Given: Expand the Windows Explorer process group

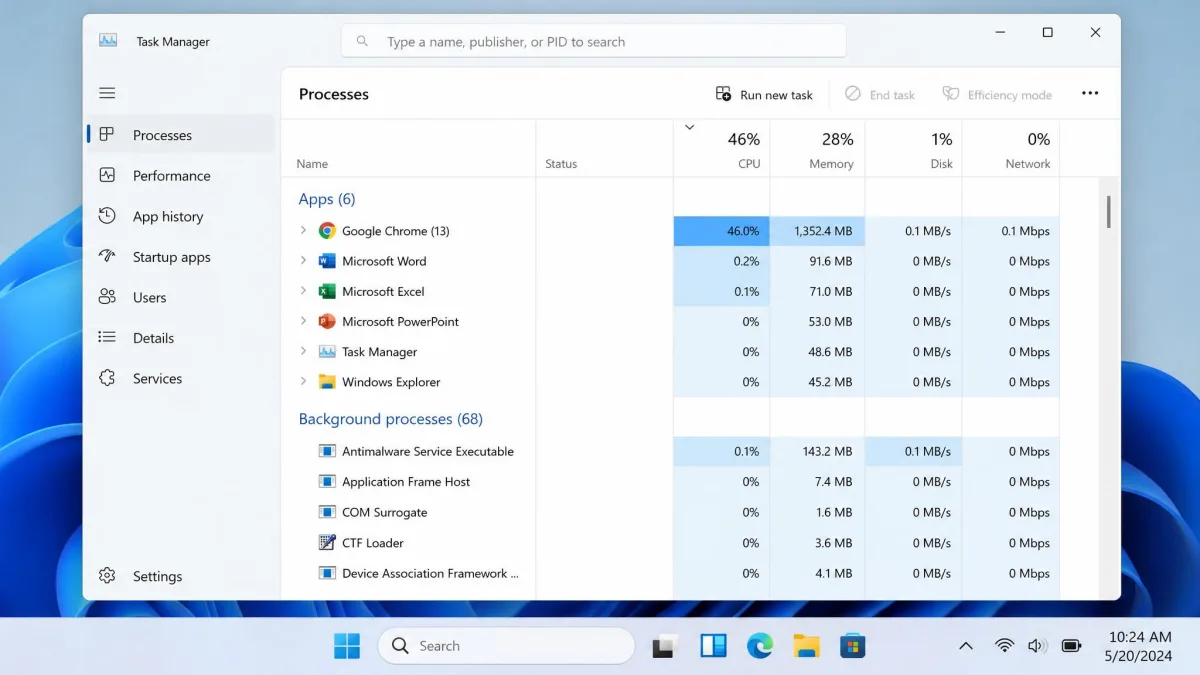Looking at the screenshot, I should click(x=303, y=382).
